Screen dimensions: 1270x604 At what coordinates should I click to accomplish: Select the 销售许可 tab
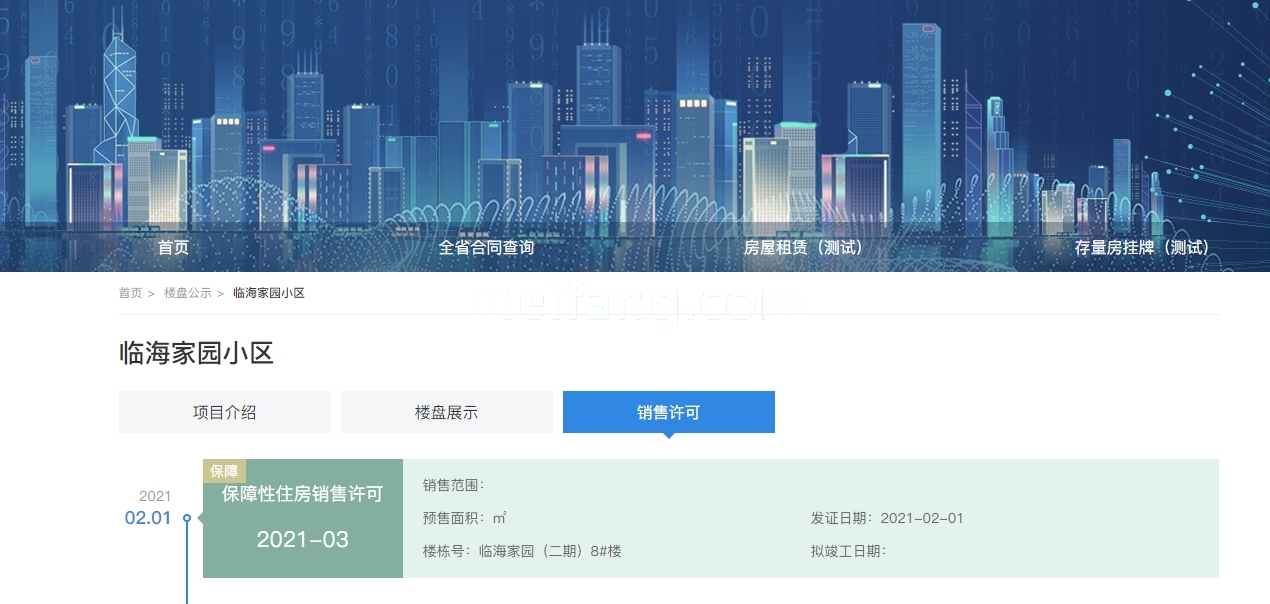coord(669,412)
